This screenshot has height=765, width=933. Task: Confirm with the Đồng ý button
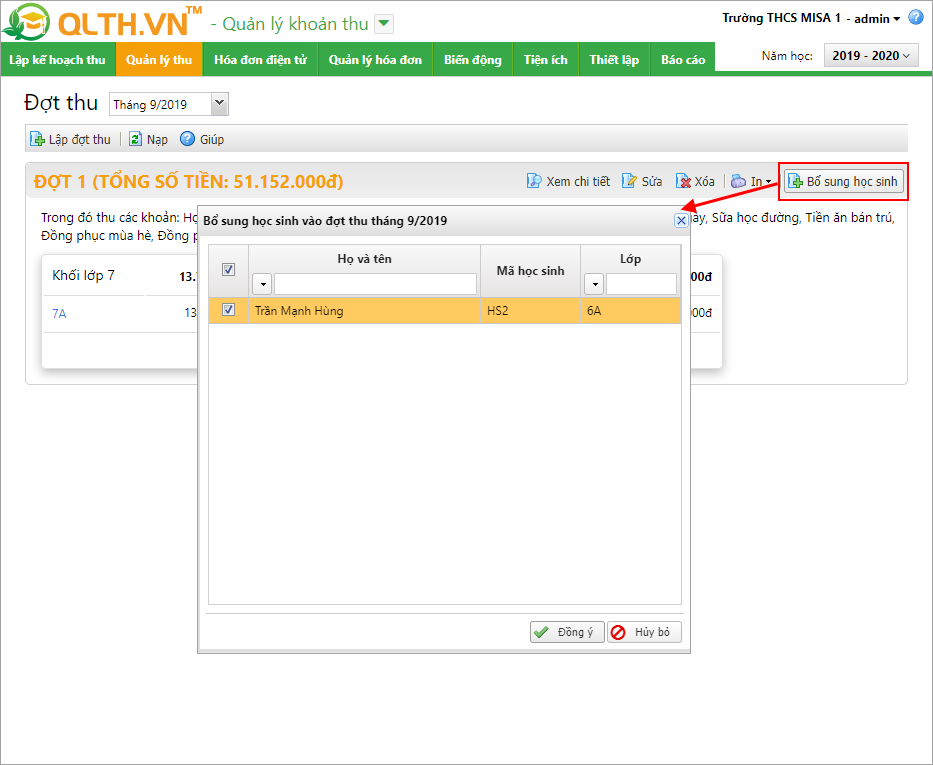coord(567,632)
